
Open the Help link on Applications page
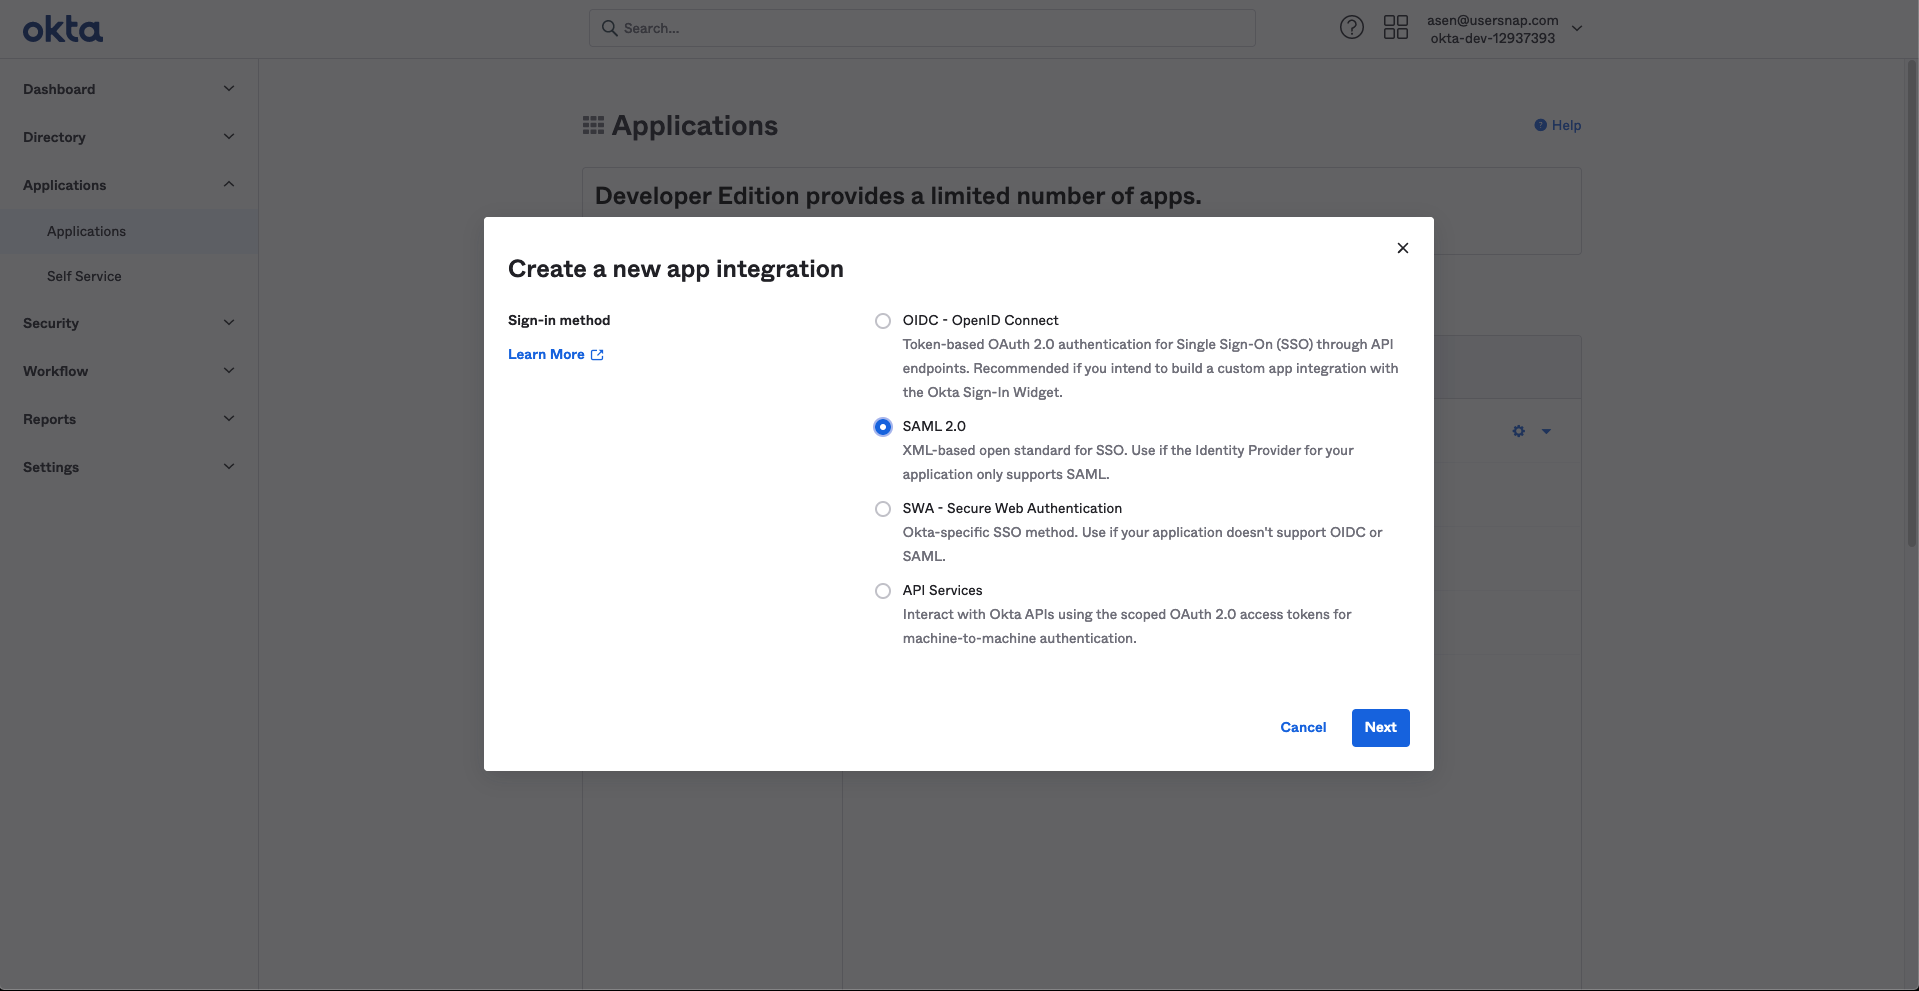point(1558,125)
